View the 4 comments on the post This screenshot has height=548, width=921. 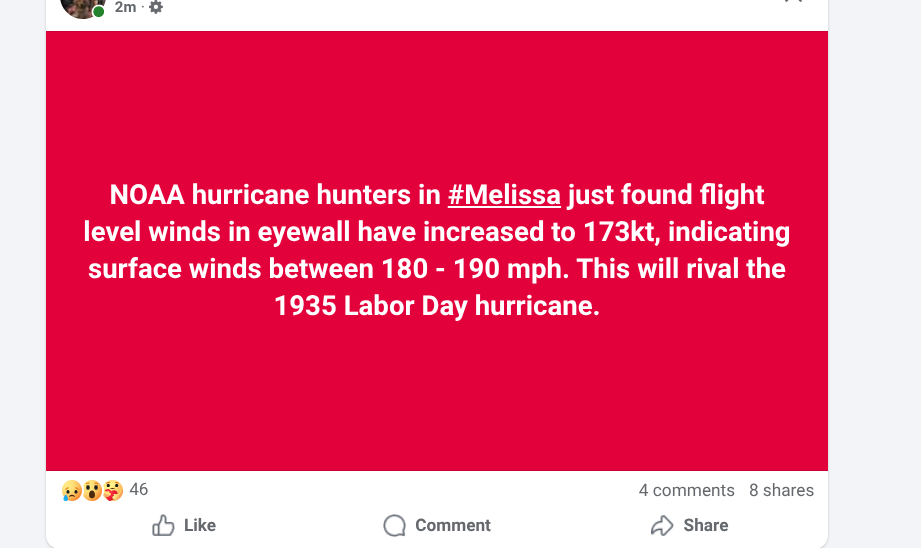click(686, 490)
